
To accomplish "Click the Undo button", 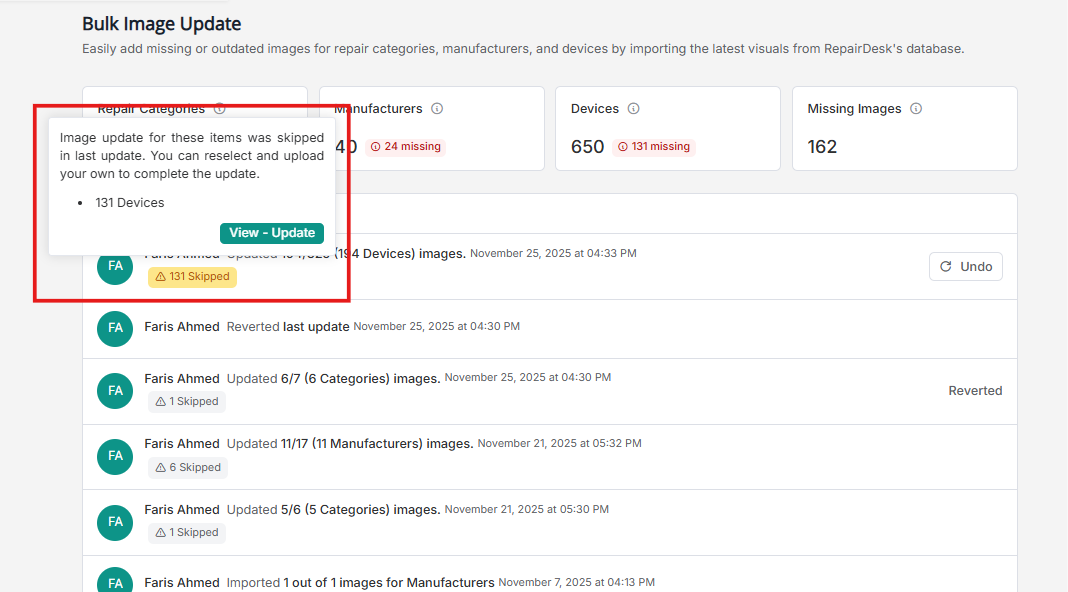I will click(965, 266).
